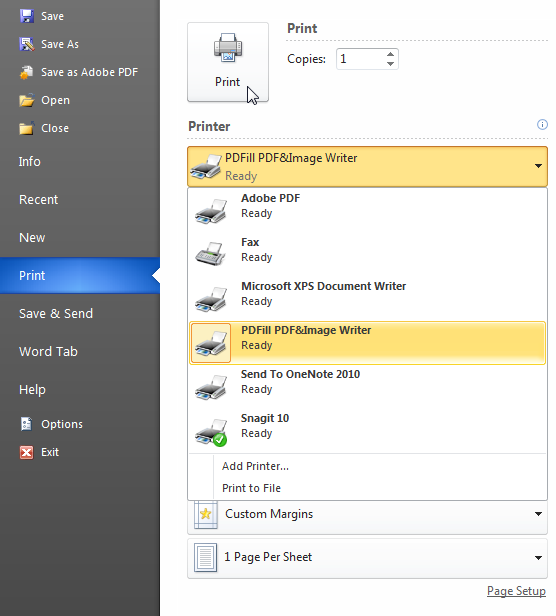Click the Open folder icon
This screenshot has height=616, width=556.
tap(27, 100)
